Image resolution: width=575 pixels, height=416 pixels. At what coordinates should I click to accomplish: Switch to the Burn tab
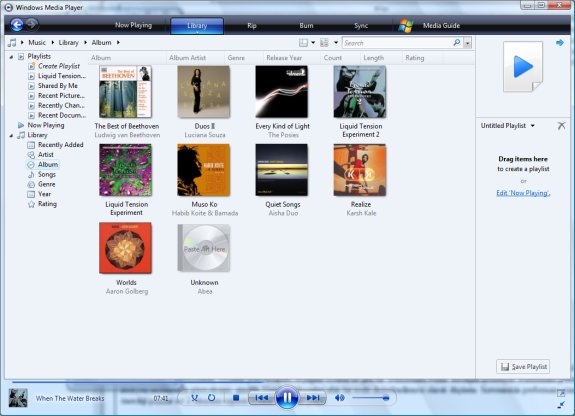306,26
